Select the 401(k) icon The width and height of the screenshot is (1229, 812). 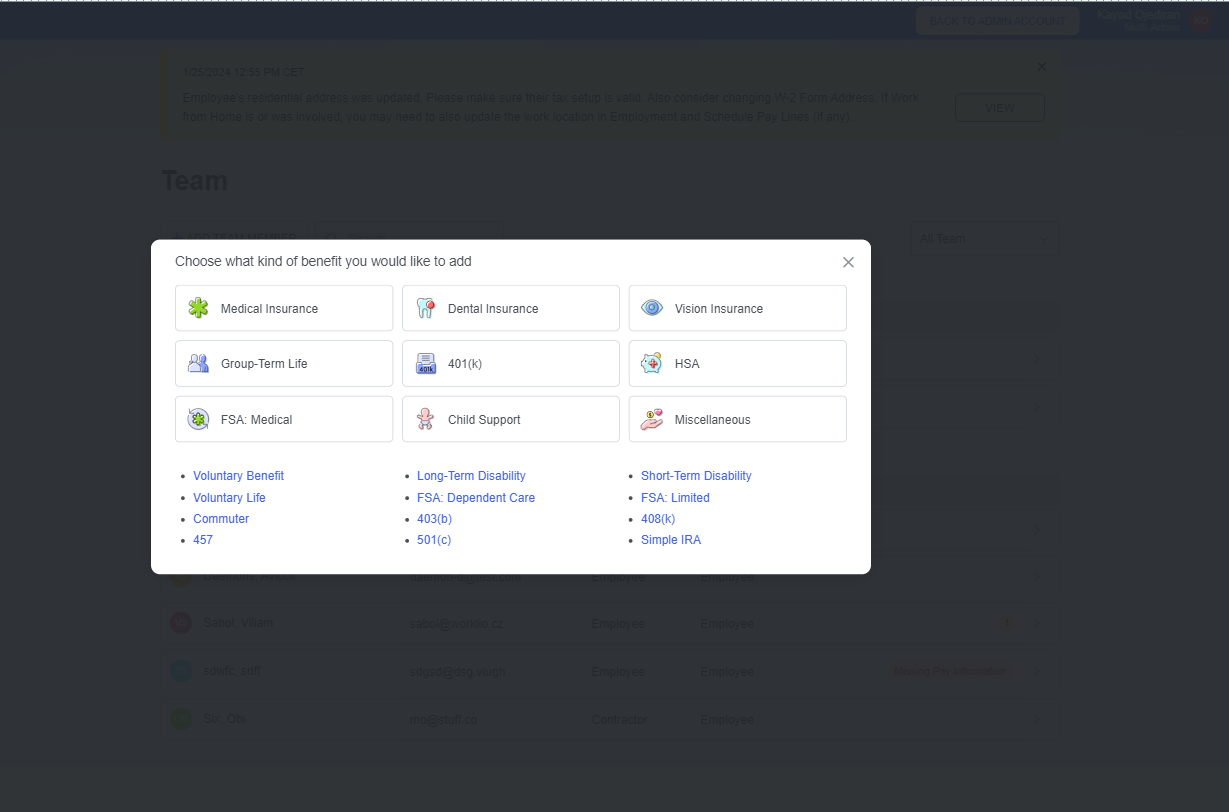tap(425, 363)
